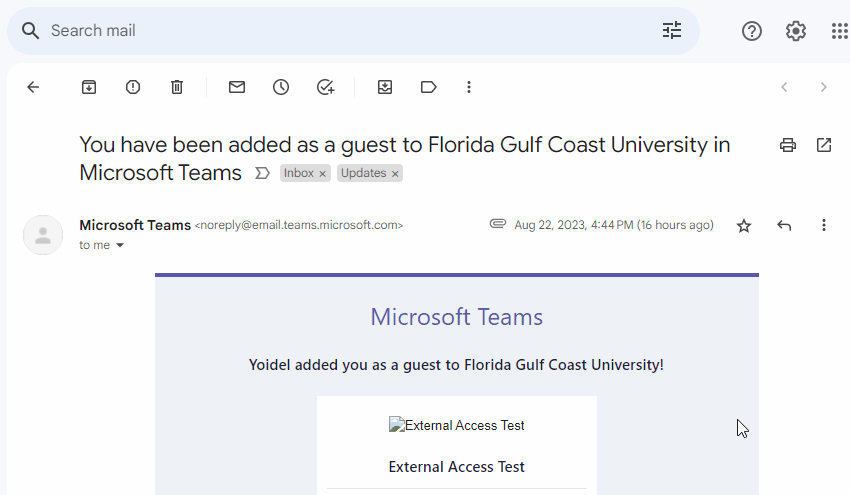Click the sender's profile avatar
850x495 pixels.
(x=43, y=235)
